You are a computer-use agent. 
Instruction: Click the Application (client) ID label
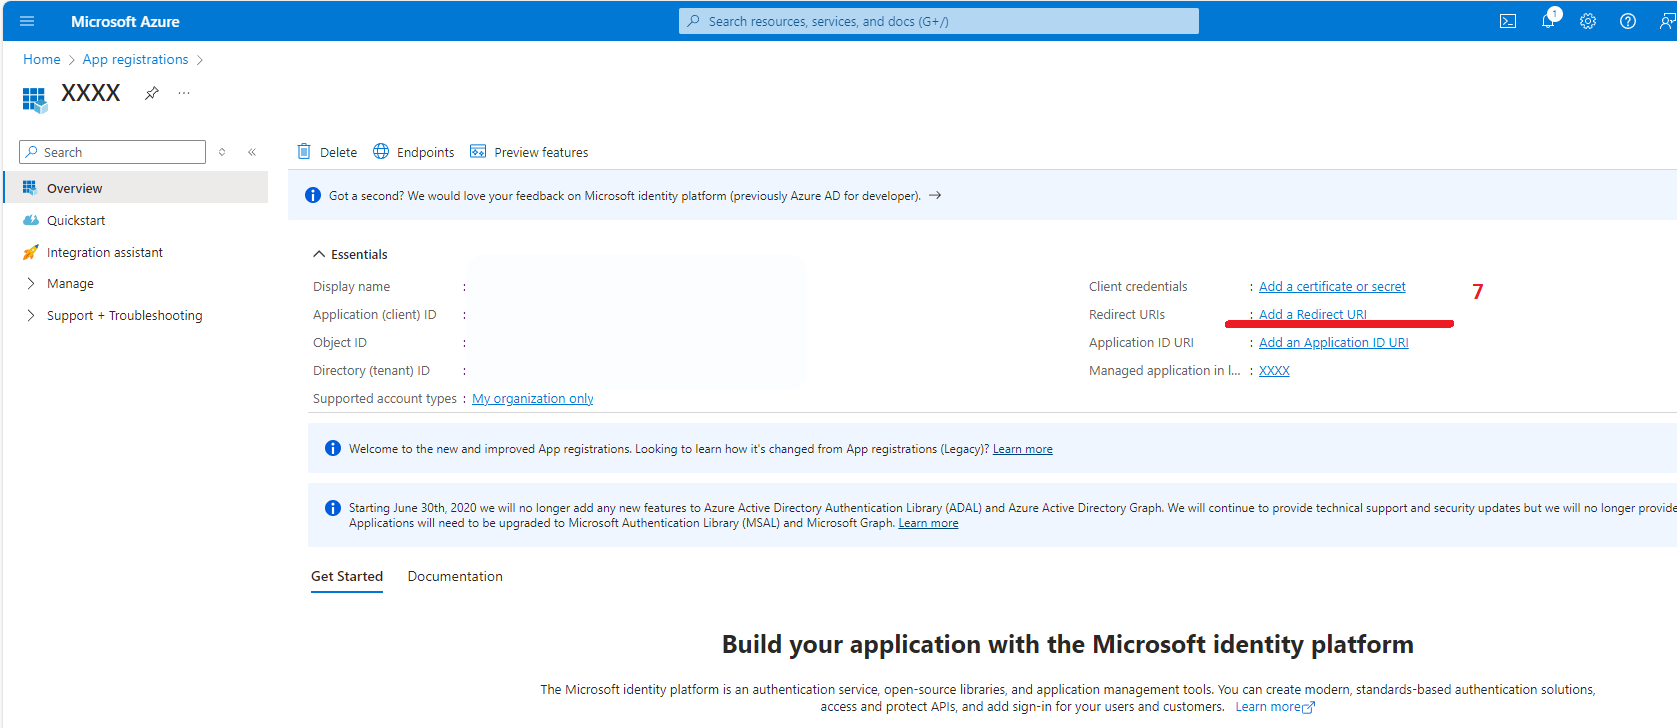375,314
